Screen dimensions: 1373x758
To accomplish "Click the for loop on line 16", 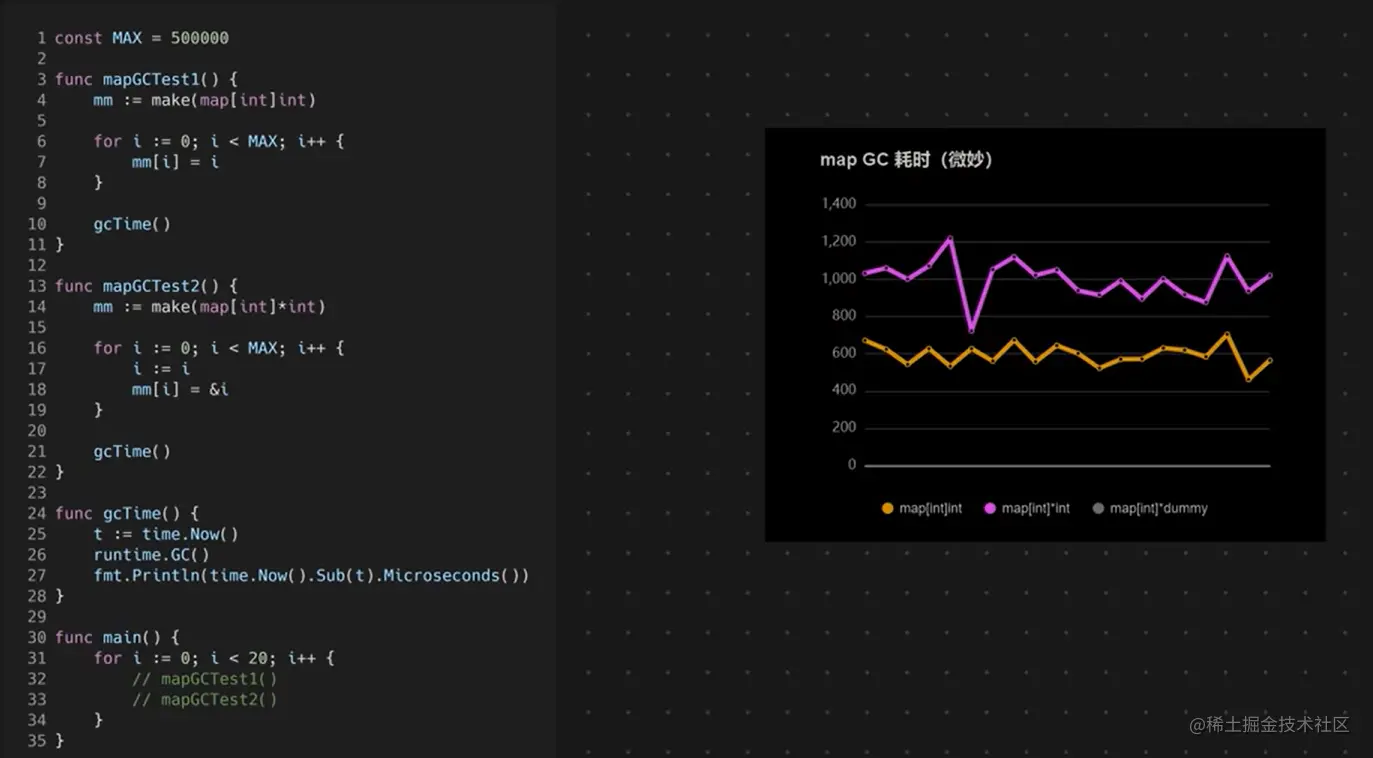I will pos(219,348).
